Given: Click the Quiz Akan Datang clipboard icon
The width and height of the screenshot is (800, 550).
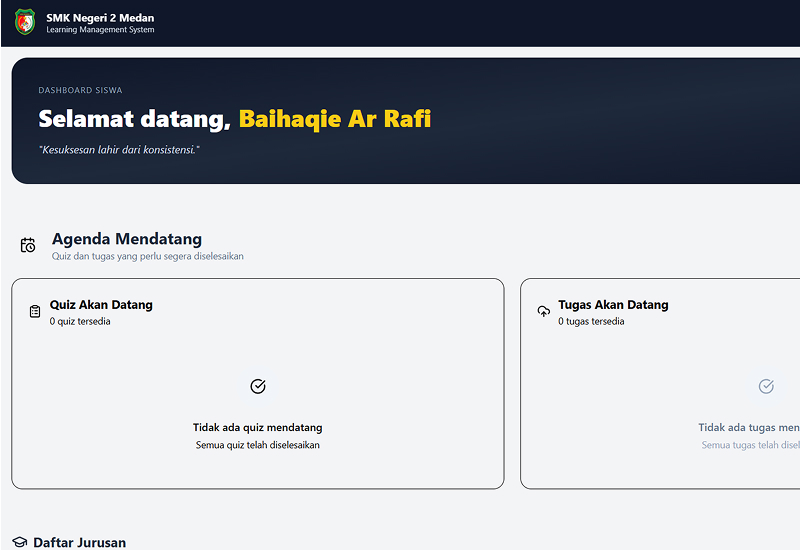Looking at the screenshot, I should point(35,311).
